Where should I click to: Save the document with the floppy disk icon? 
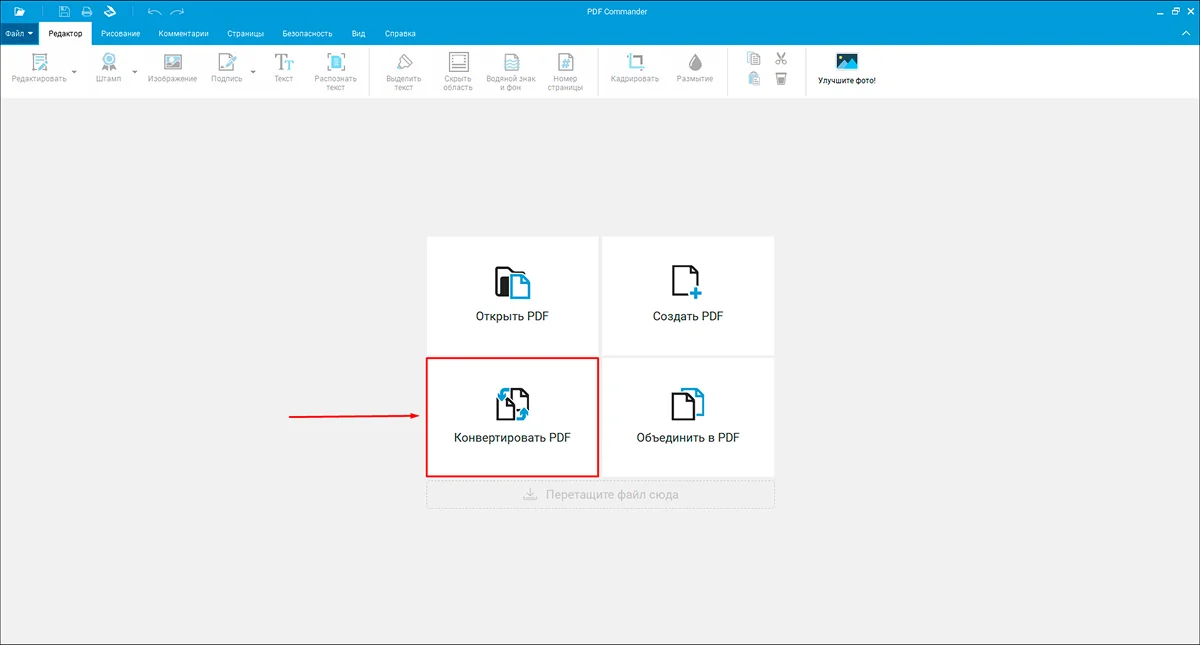point(64,11)
